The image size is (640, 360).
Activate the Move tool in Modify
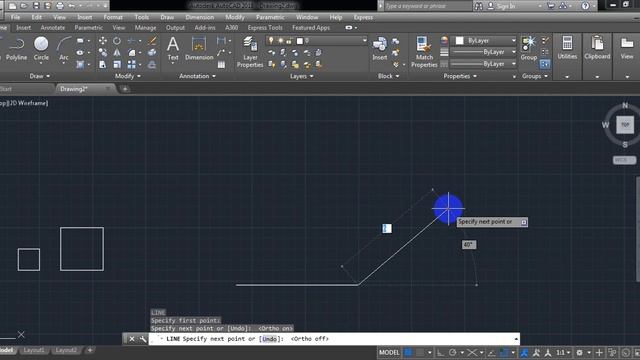[103, 40]
